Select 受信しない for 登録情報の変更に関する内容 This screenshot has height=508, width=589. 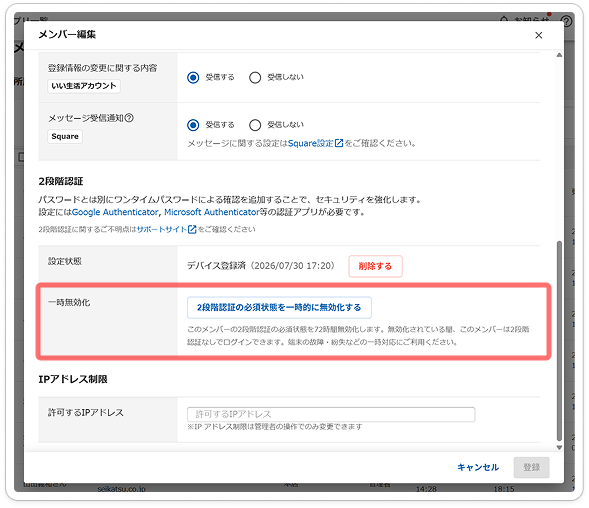click(x=255, y=77)
